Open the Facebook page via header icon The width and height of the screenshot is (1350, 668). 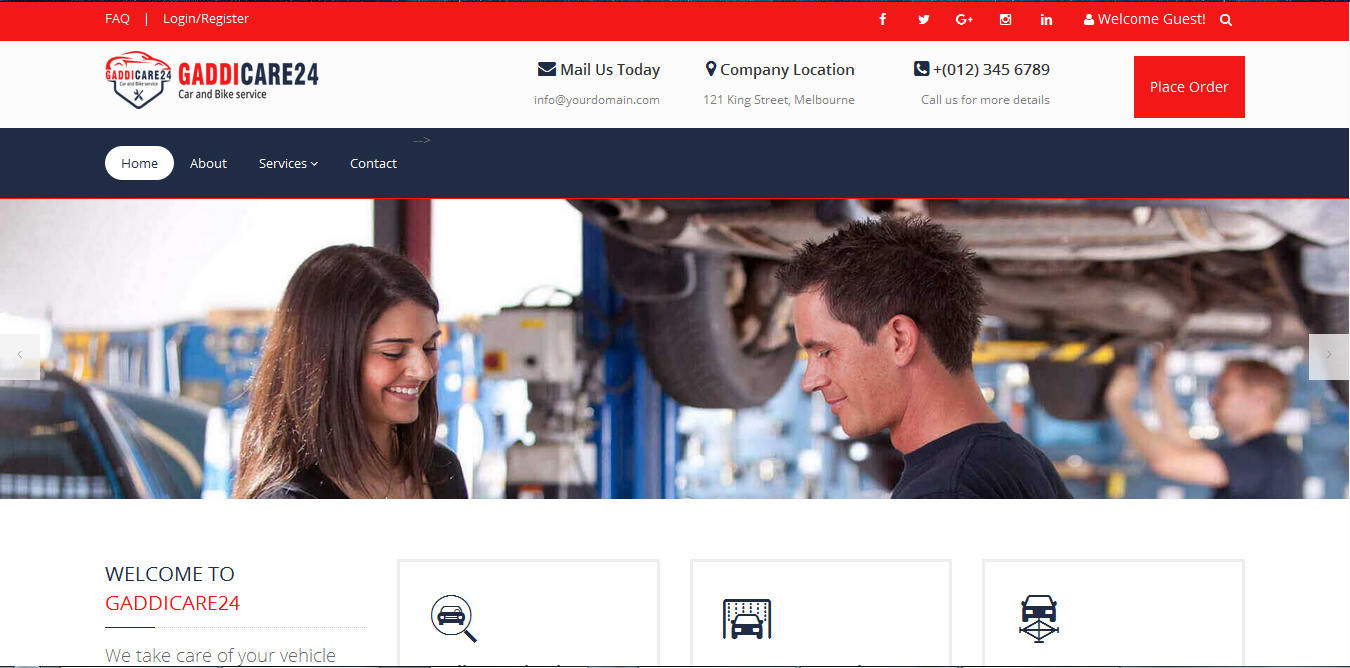(882, 18)
